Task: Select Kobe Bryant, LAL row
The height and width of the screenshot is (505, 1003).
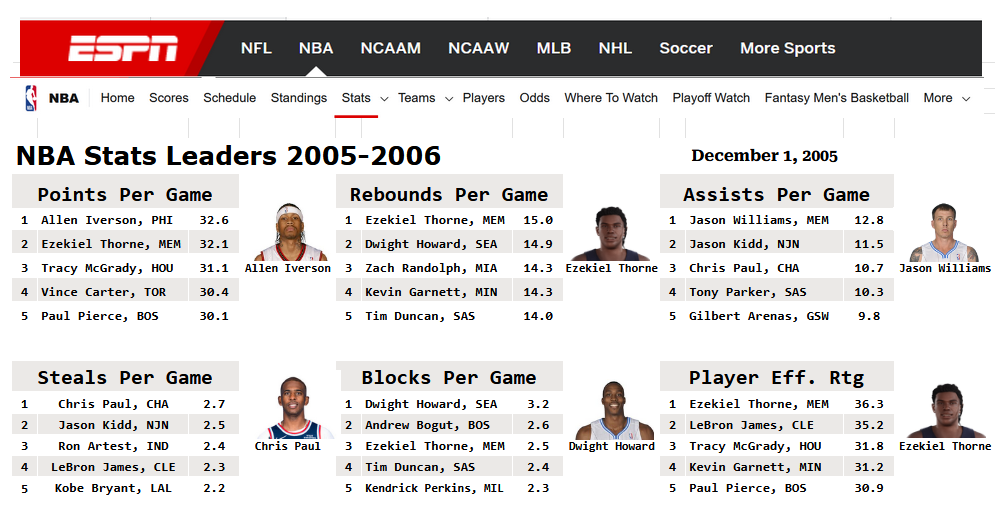Action: [125, 488]
